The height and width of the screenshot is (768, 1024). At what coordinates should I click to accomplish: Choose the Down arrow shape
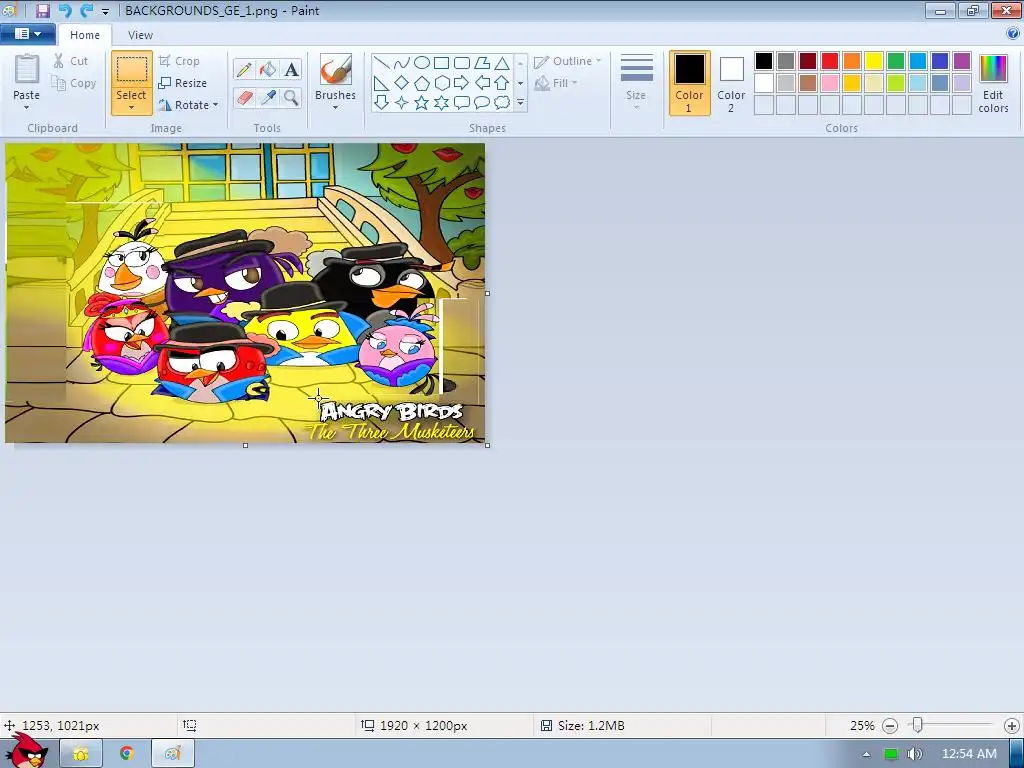381,103
